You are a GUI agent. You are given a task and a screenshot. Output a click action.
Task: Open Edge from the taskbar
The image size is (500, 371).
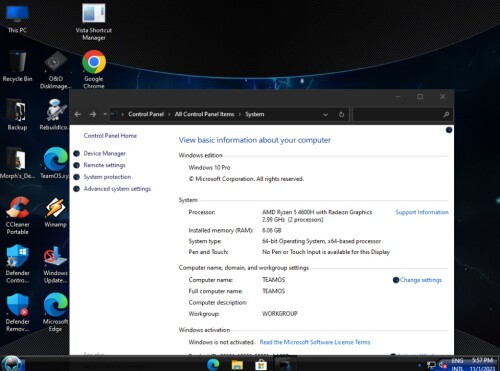tap(213, 364)
